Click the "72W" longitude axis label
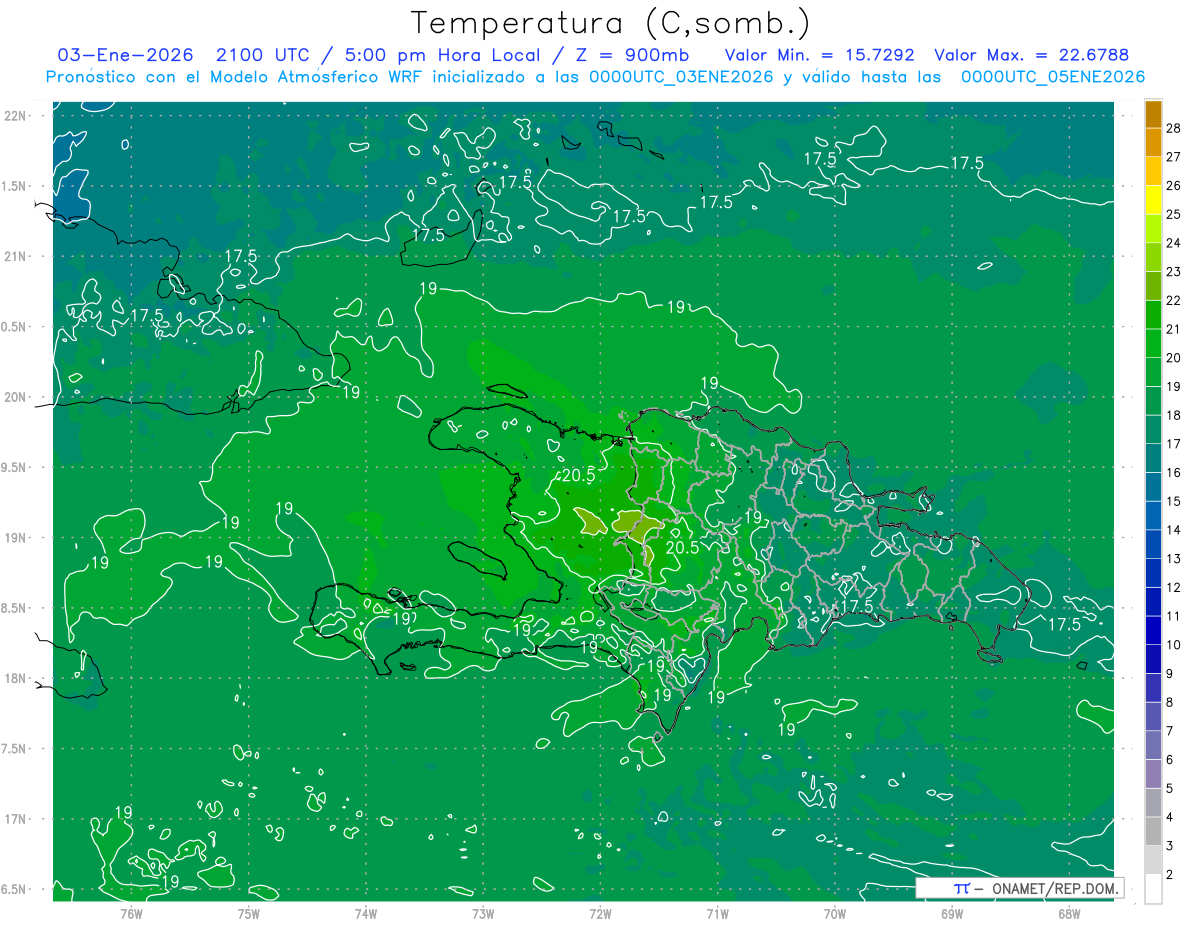The width and height of the screenshot is (1200, 927). [x=600, y=913]
